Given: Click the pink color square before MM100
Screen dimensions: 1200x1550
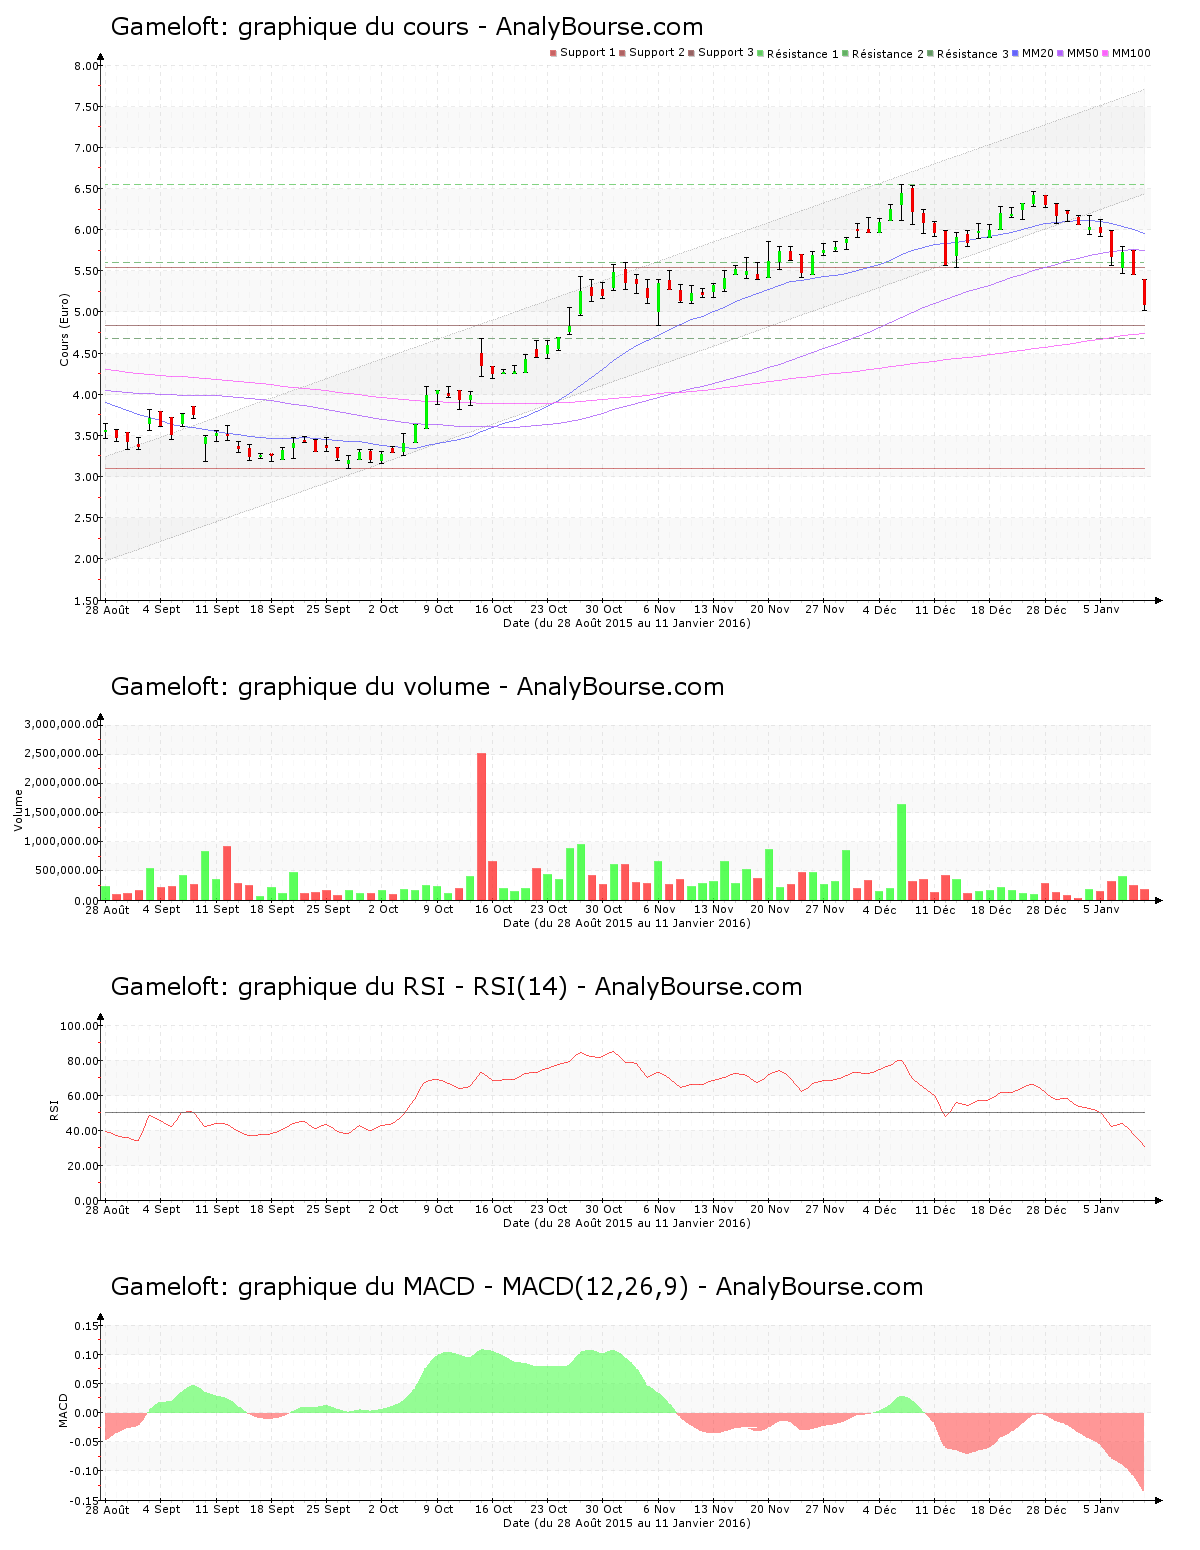Looking at the screenshot, I should coord(1106,53).
